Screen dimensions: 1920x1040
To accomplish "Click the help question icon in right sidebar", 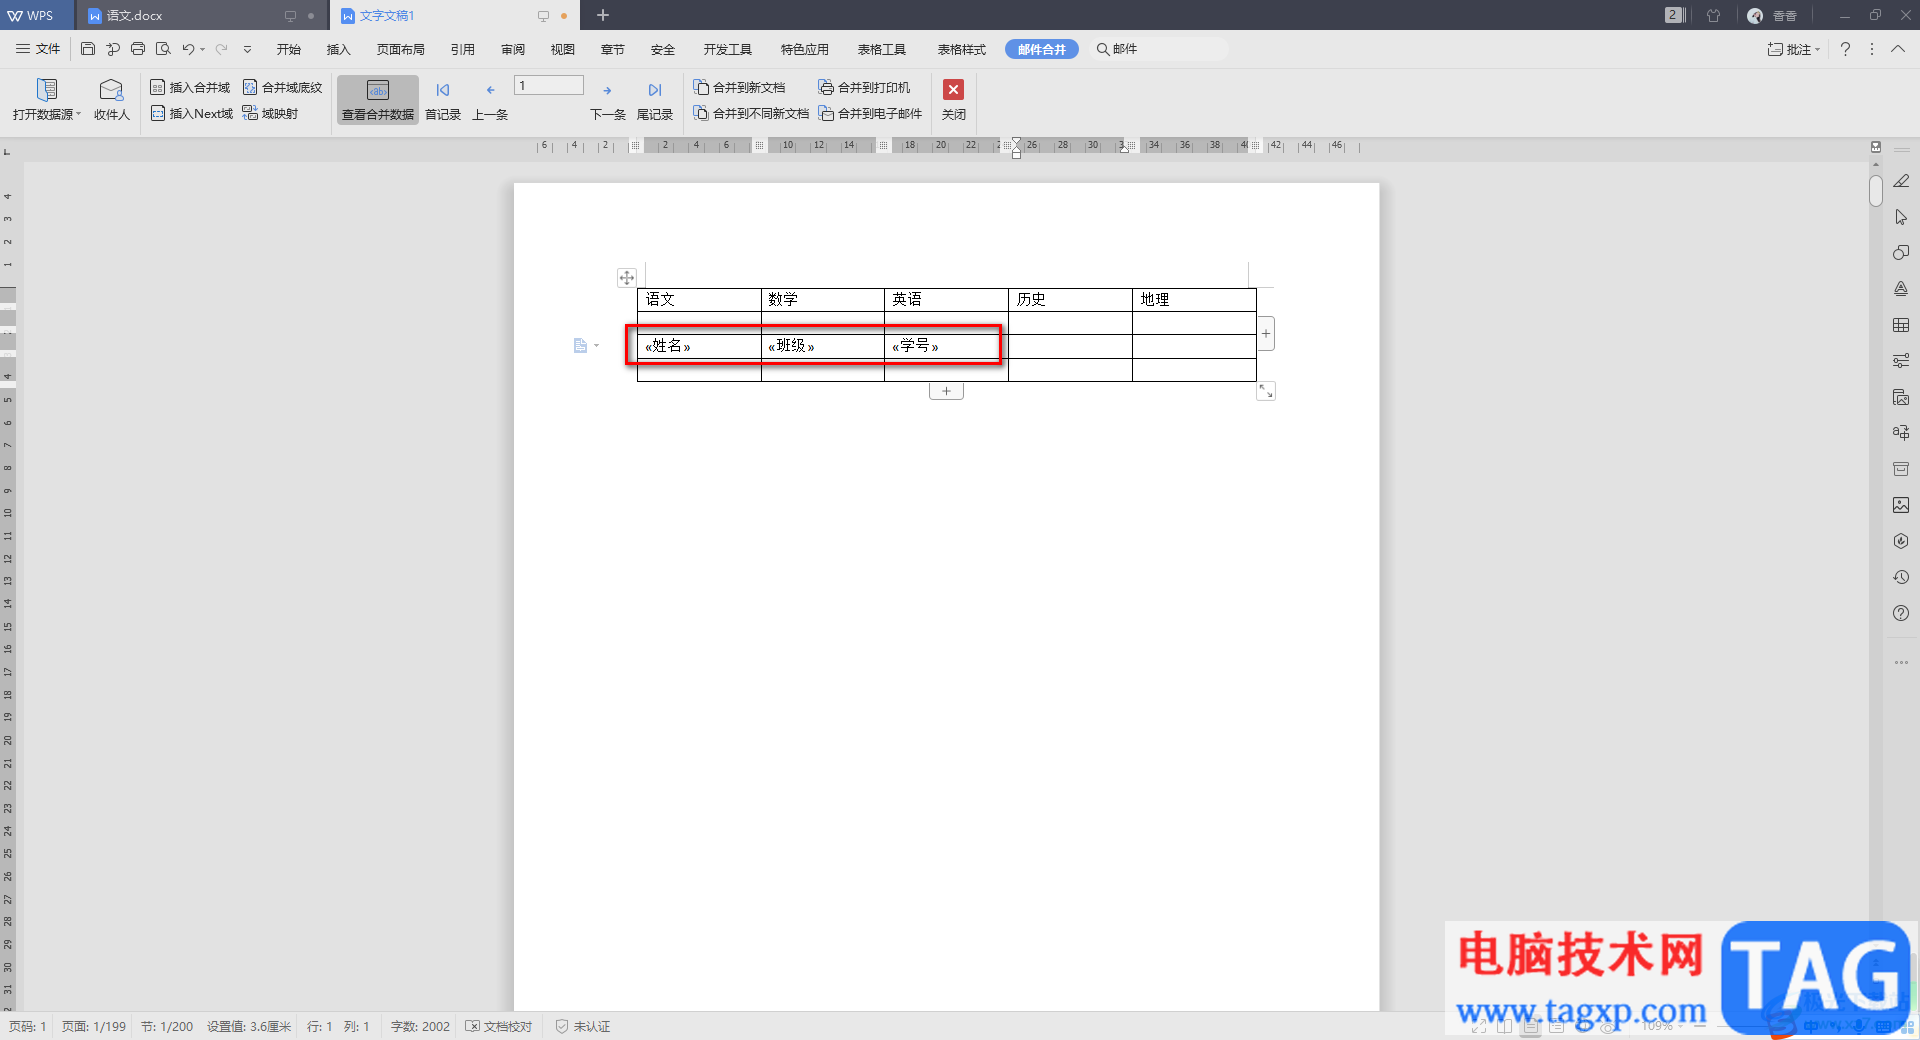I will pos(1901,613).
